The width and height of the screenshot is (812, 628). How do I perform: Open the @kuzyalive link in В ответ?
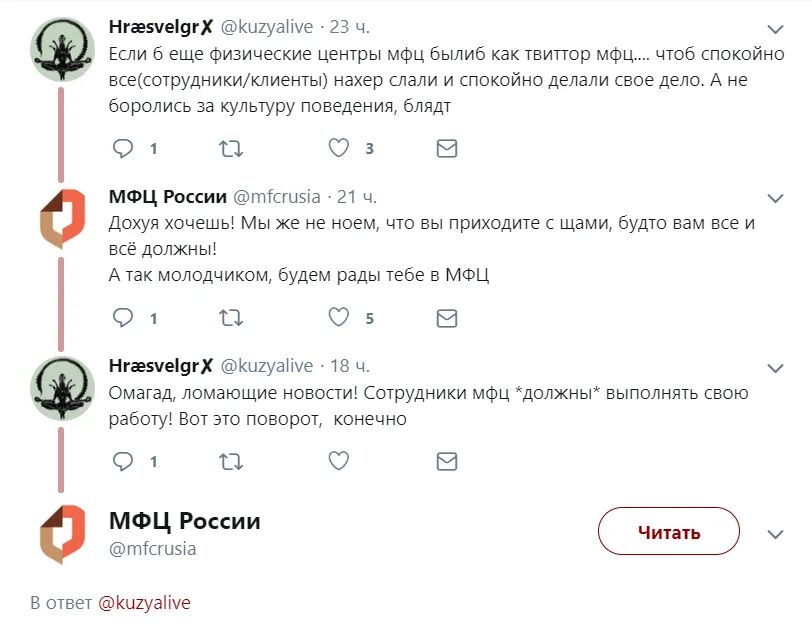pos(144,603)
